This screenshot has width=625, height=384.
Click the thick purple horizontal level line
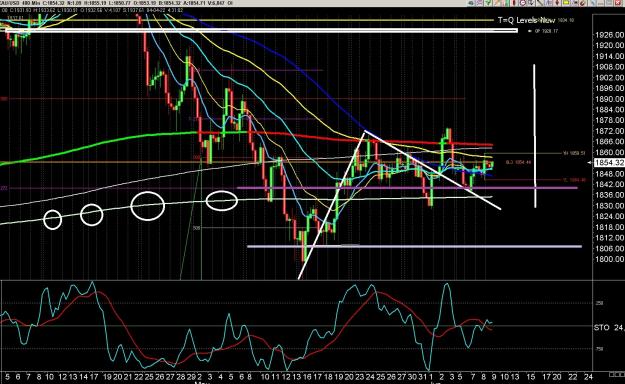click(407, 187)
